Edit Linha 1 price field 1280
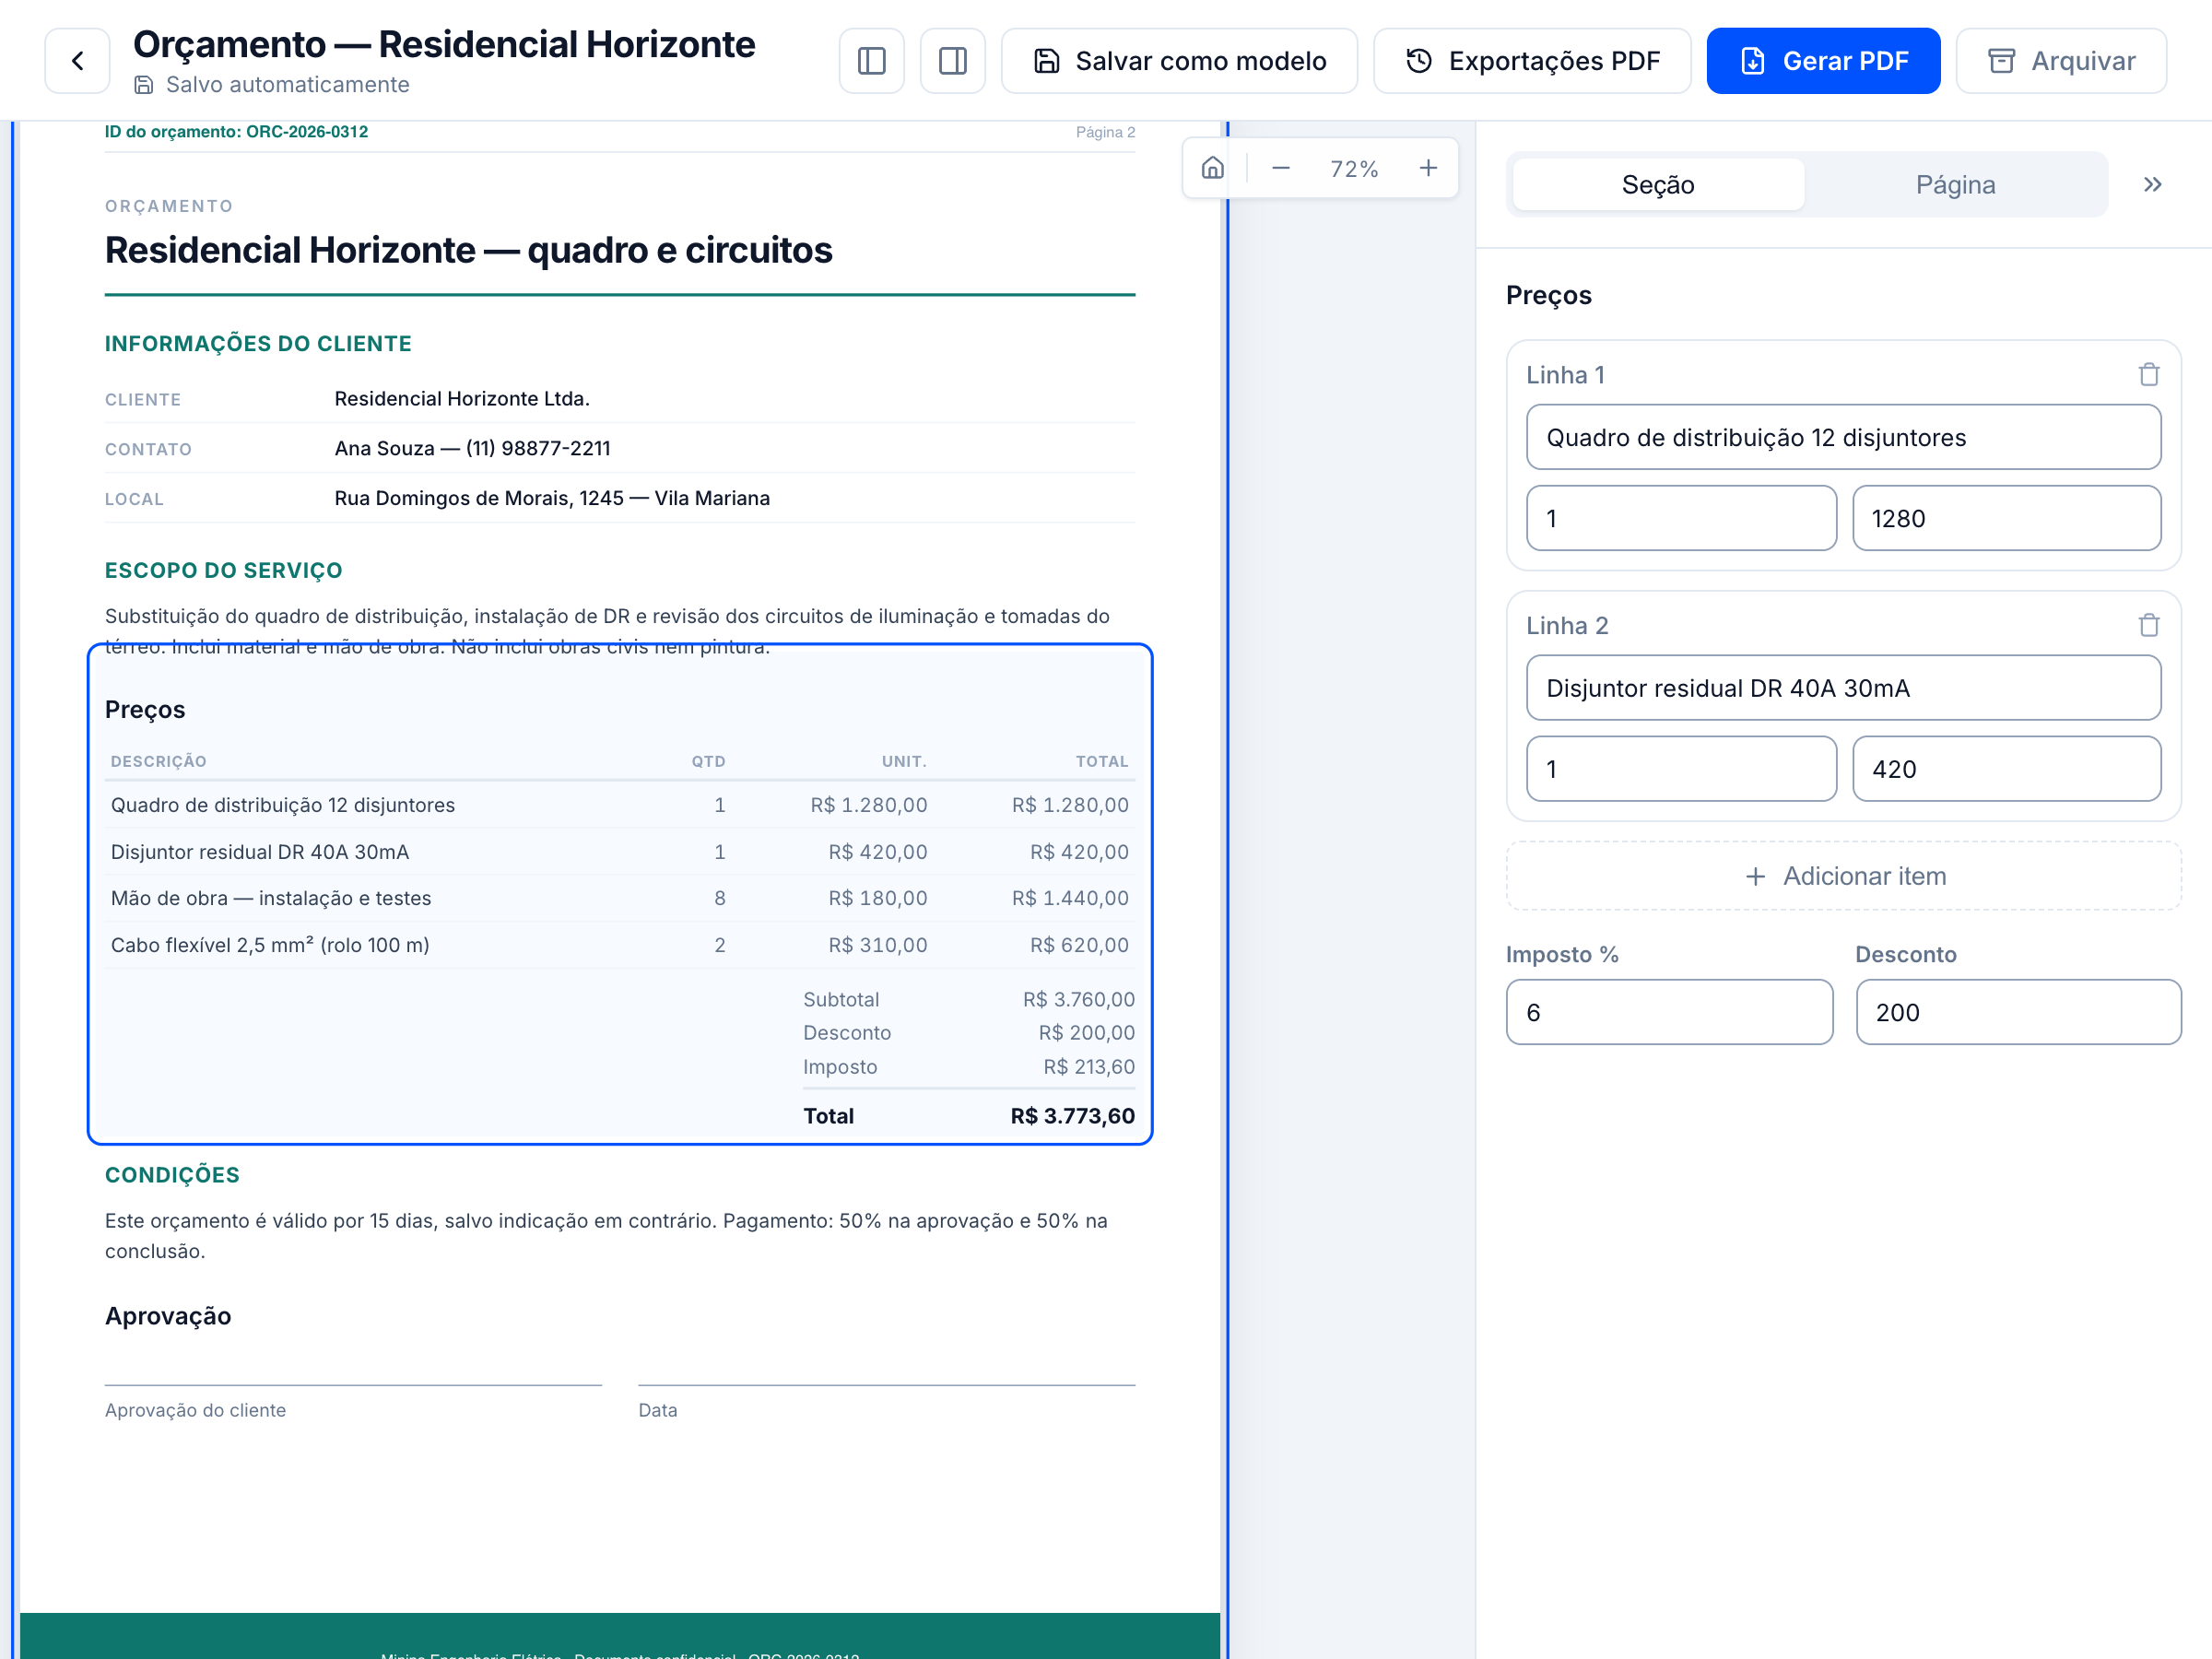The height and width of the screenshot is (1659, 2212). pyautogui.click(x=2006, y=519)
